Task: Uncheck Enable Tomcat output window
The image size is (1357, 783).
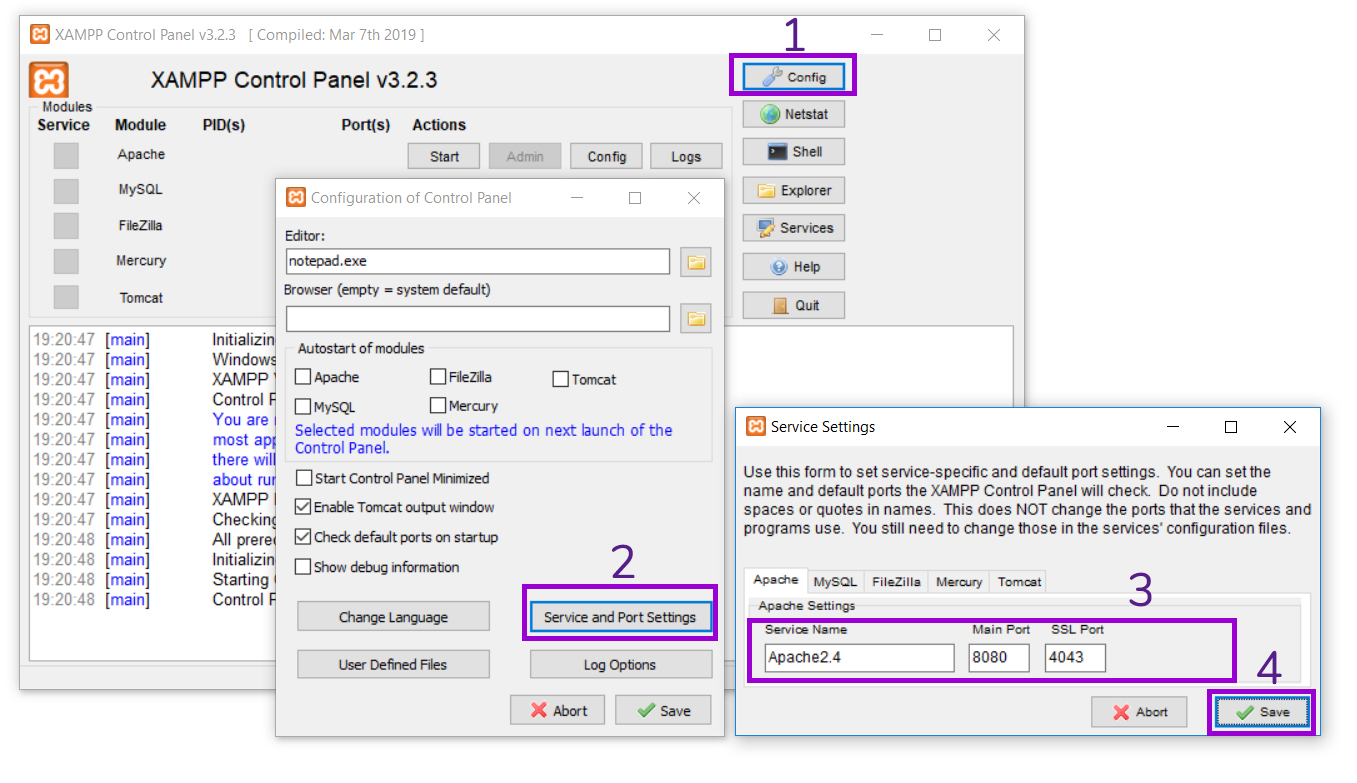Action: [x=303, y=507]
